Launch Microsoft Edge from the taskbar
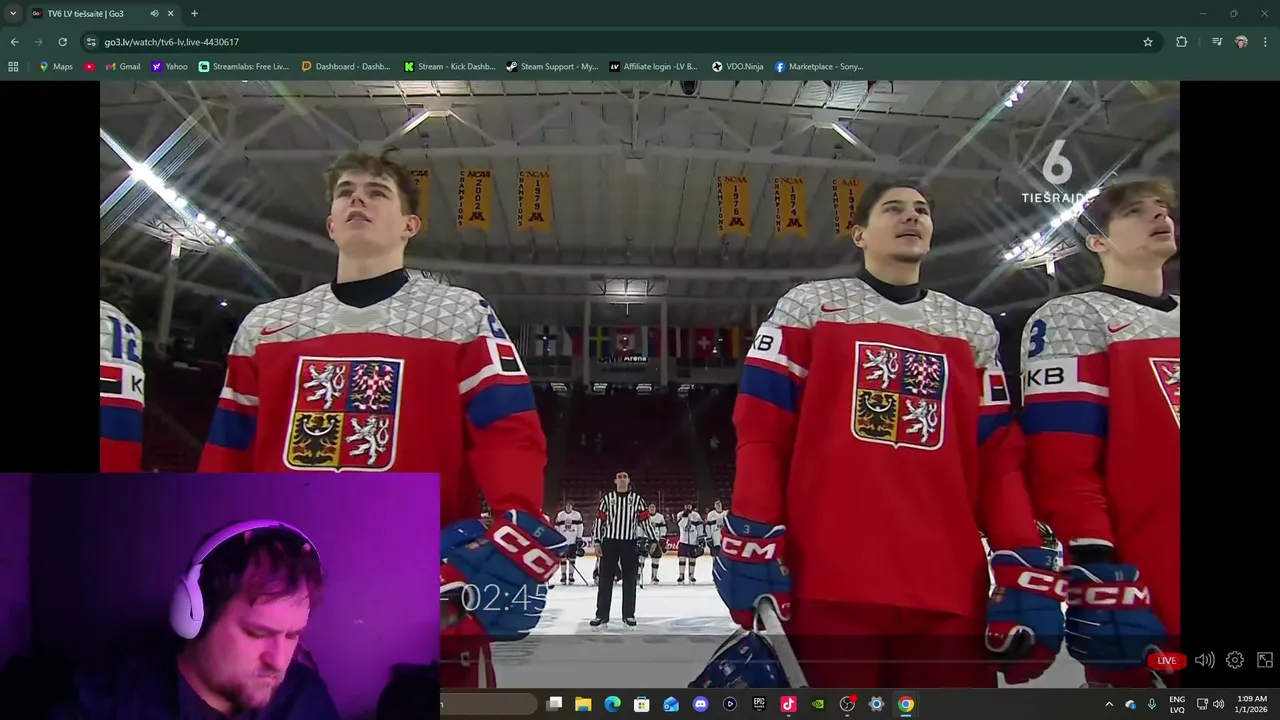 pos(612,704)
